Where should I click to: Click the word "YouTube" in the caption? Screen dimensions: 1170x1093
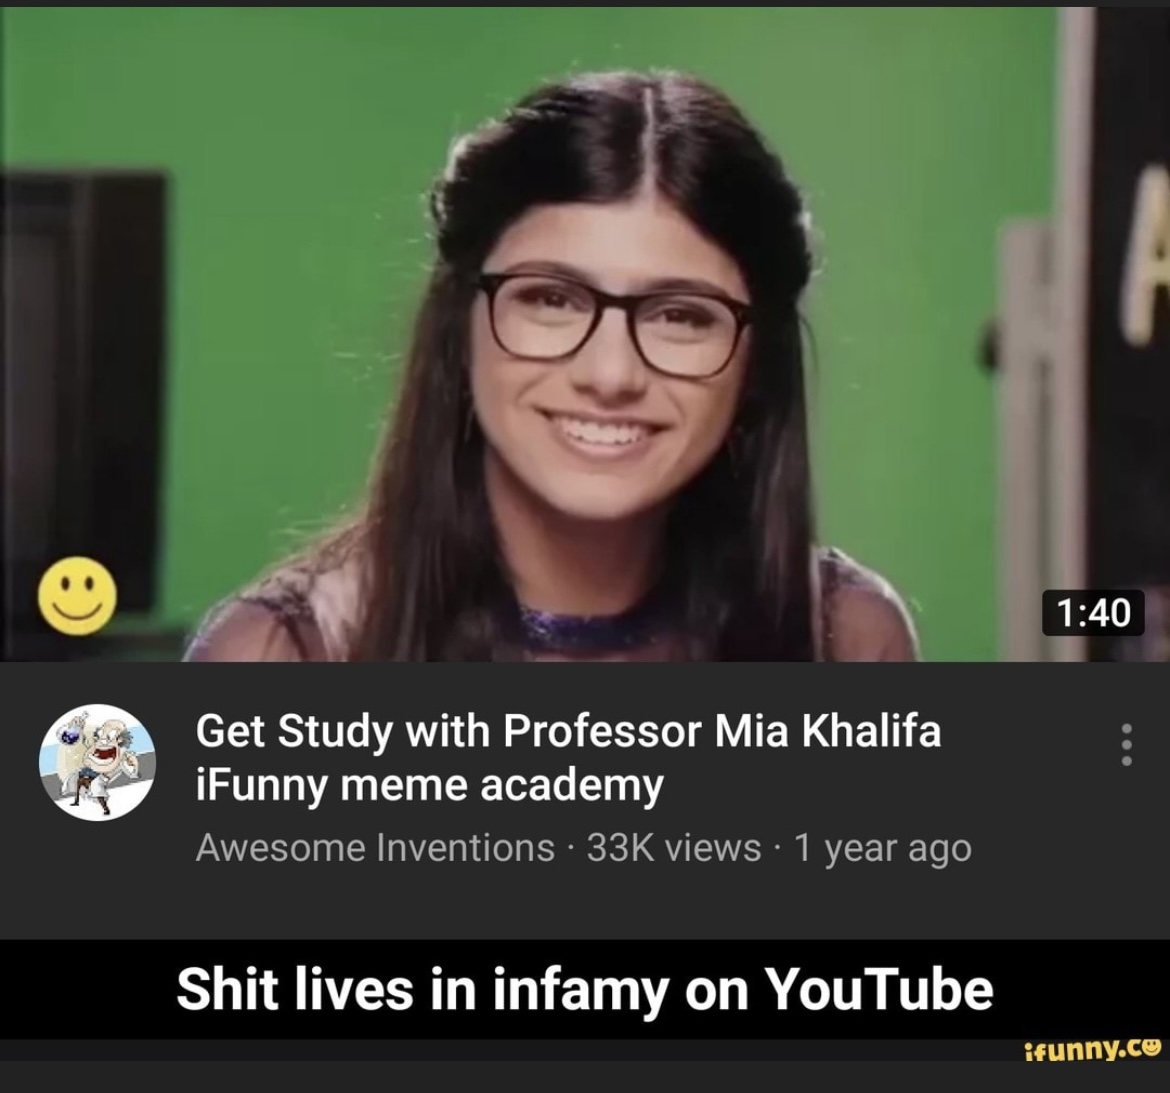point(880,990)
